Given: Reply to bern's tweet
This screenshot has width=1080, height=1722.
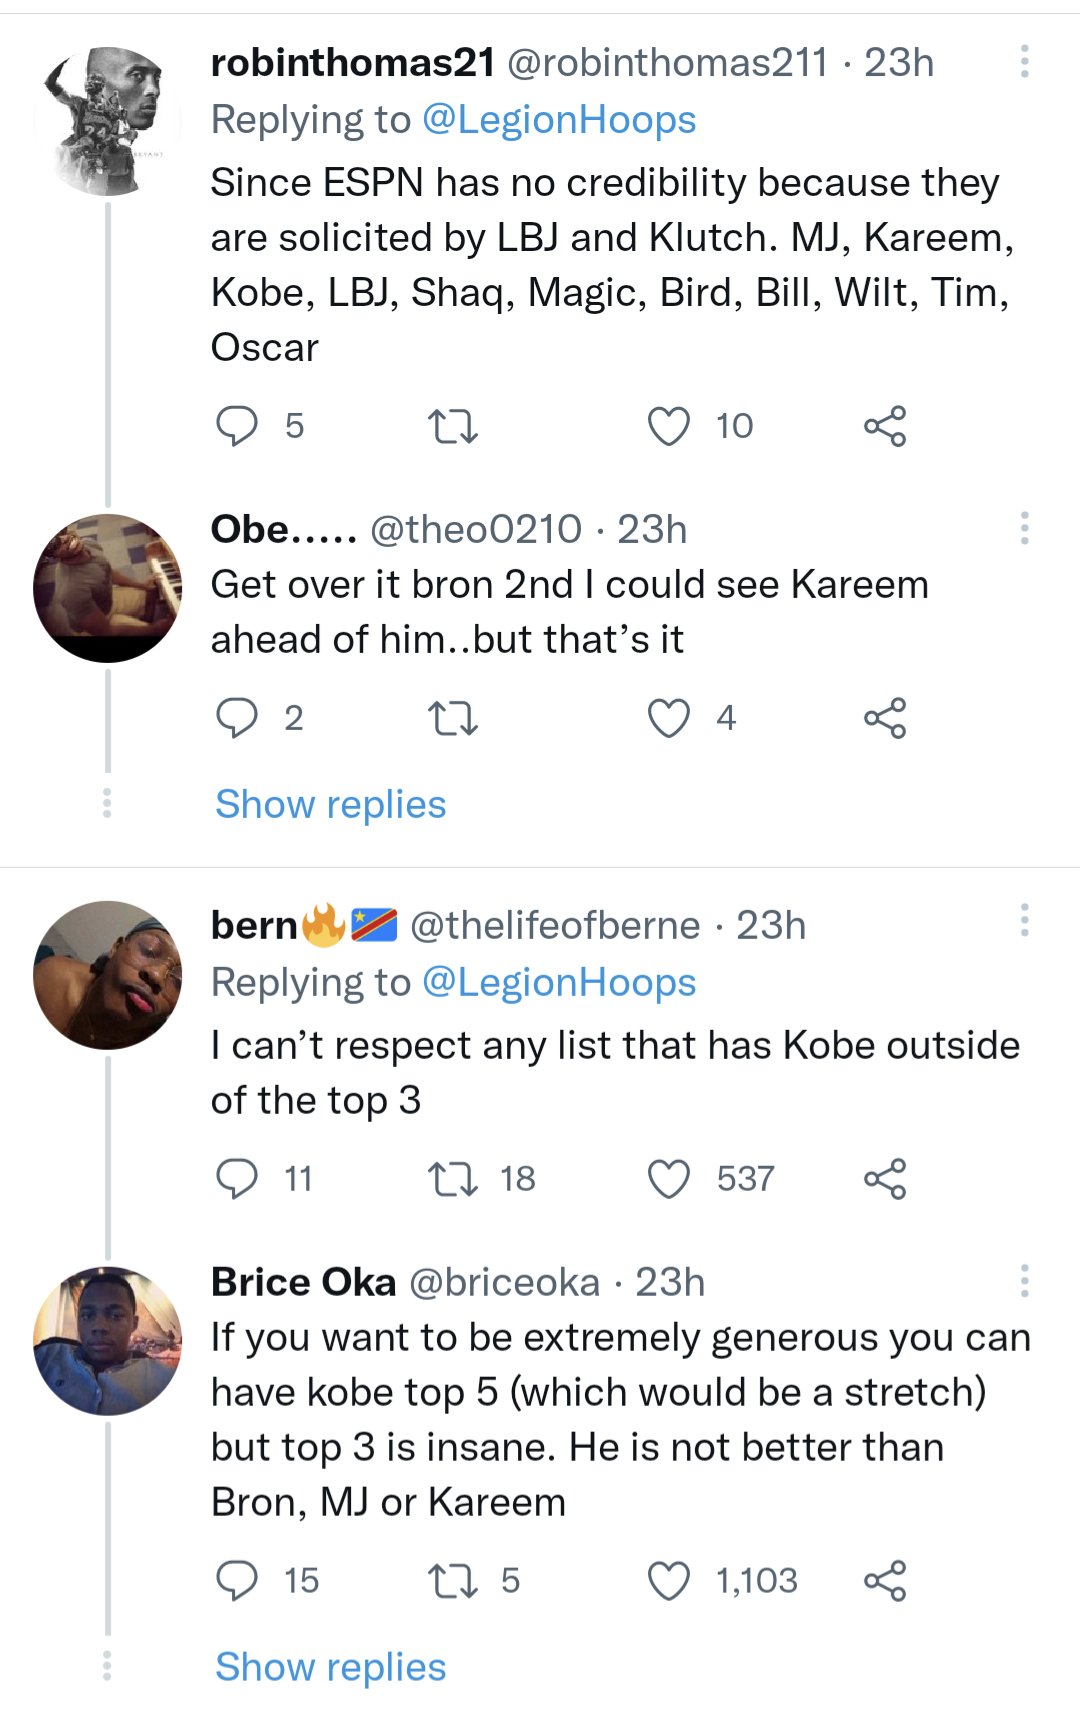Looking at the screenshot, I should (238, 1178).
